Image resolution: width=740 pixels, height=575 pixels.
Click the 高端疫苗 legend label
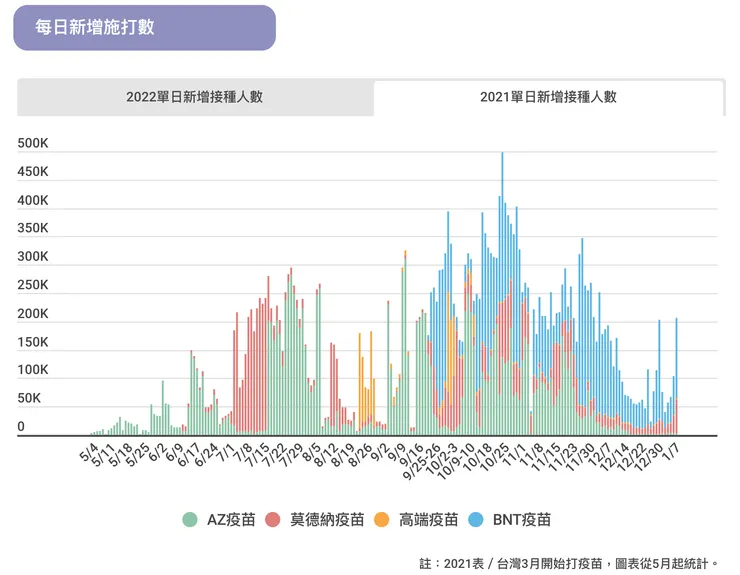[429, 520]
